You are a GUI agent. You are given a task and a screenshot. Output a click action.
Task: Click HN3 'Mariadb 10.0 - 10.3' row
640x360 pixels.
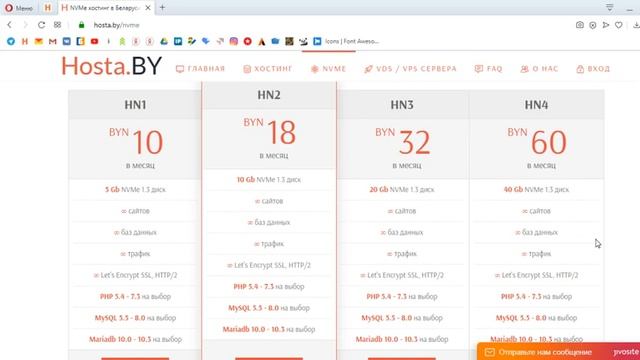pos(402,339)
